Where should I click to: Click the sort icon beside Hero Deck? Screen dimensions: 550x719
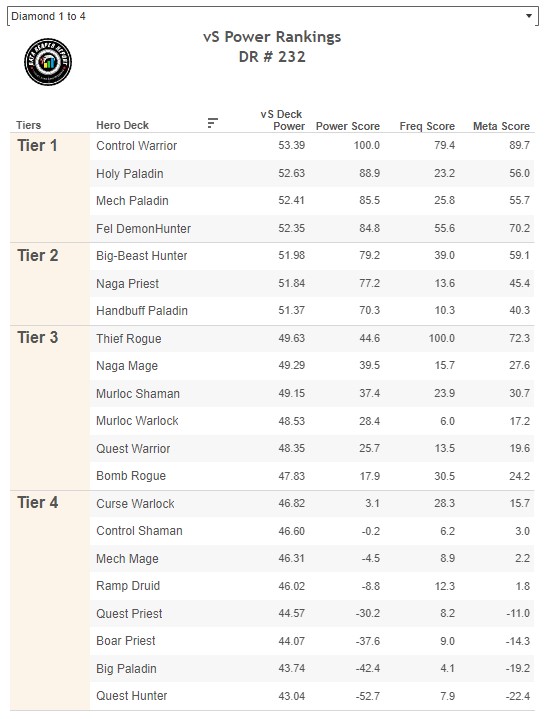click(x=212, y=123)
